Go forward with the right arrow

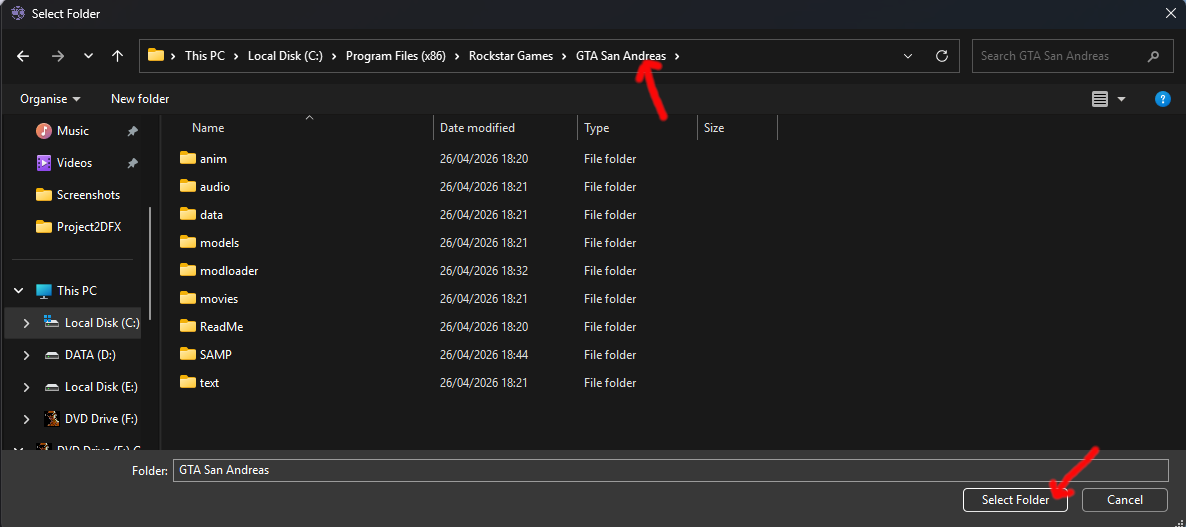pyautogui.click(x=57, y=56)
